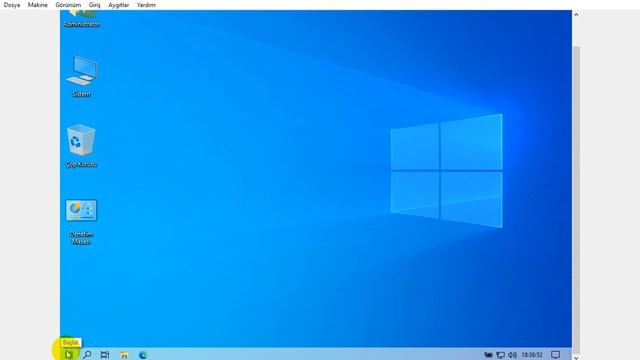Select the Administrator desktop icon
This screenshot has height=360, width=640.
click(81, 19)
